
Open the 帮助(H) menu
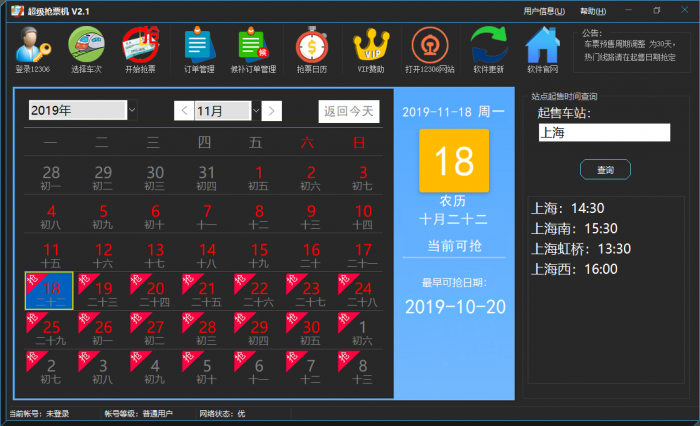(x=593, y=11)
